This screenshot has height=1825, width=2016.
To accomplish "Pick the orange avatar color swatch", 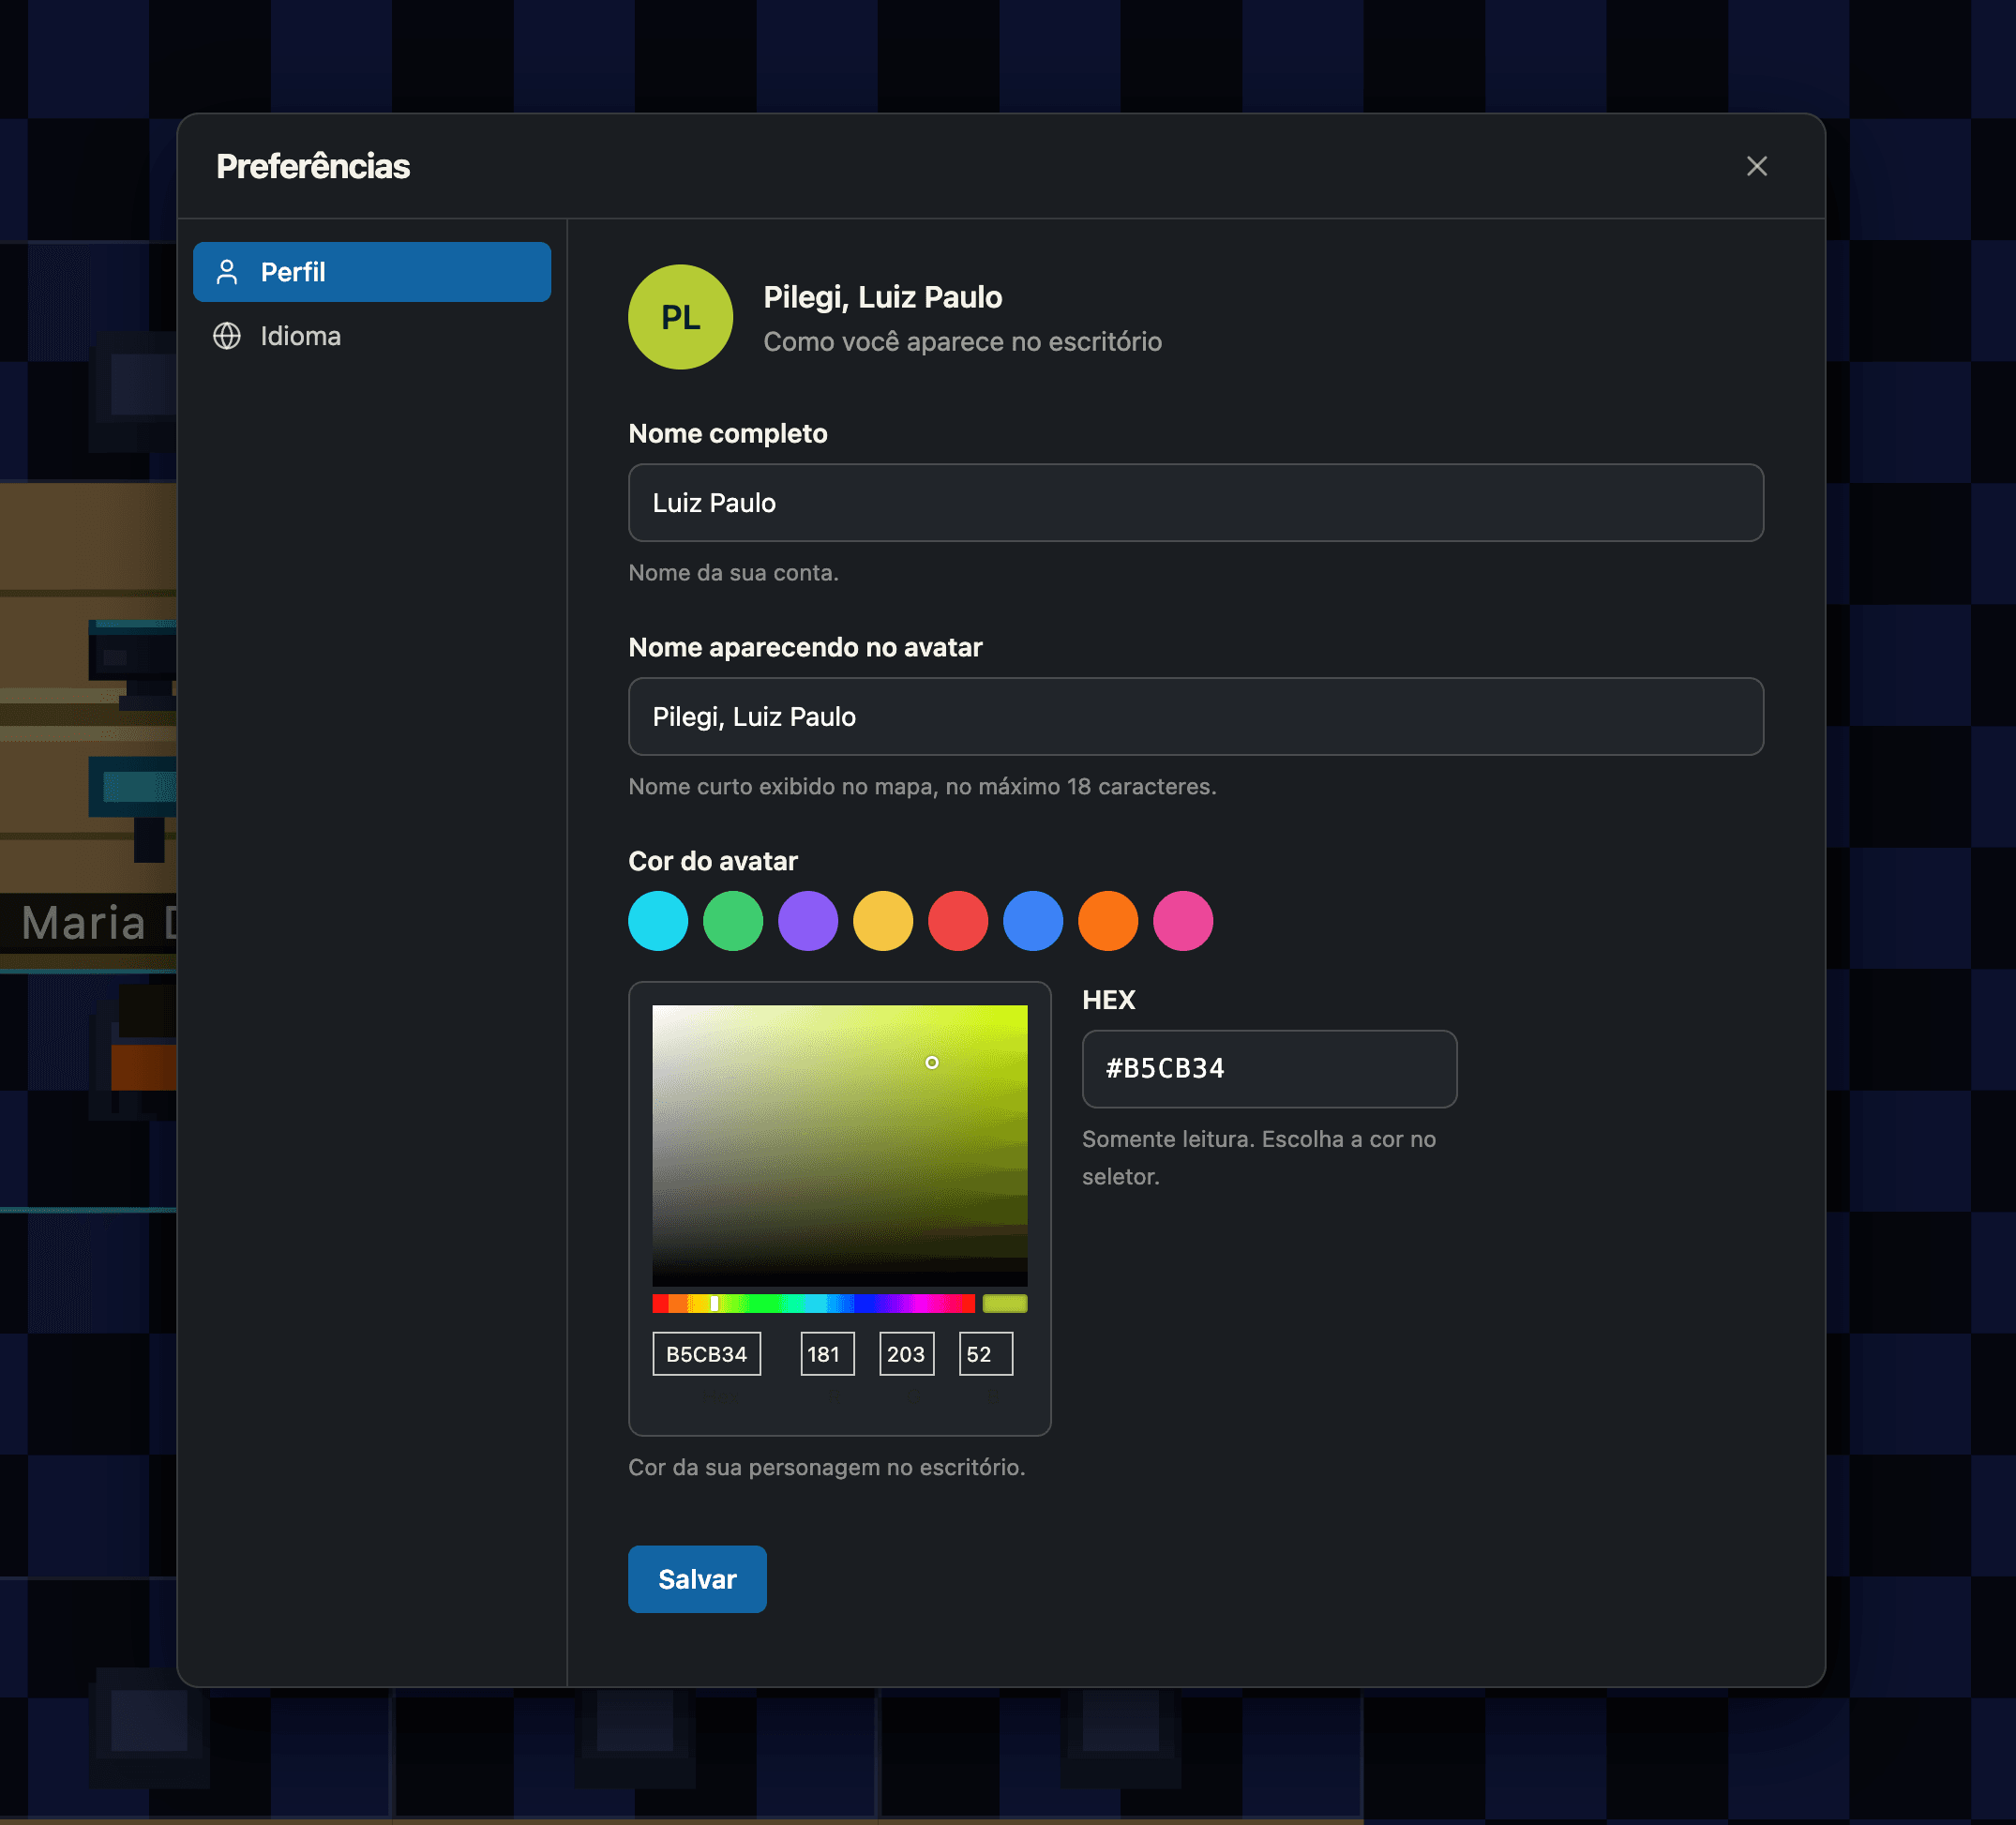I will (x=1108, y=921).
